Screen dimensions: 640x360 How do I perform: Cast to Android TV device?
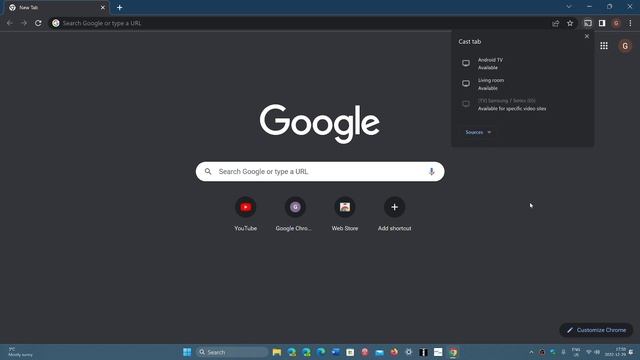[522, 64]
